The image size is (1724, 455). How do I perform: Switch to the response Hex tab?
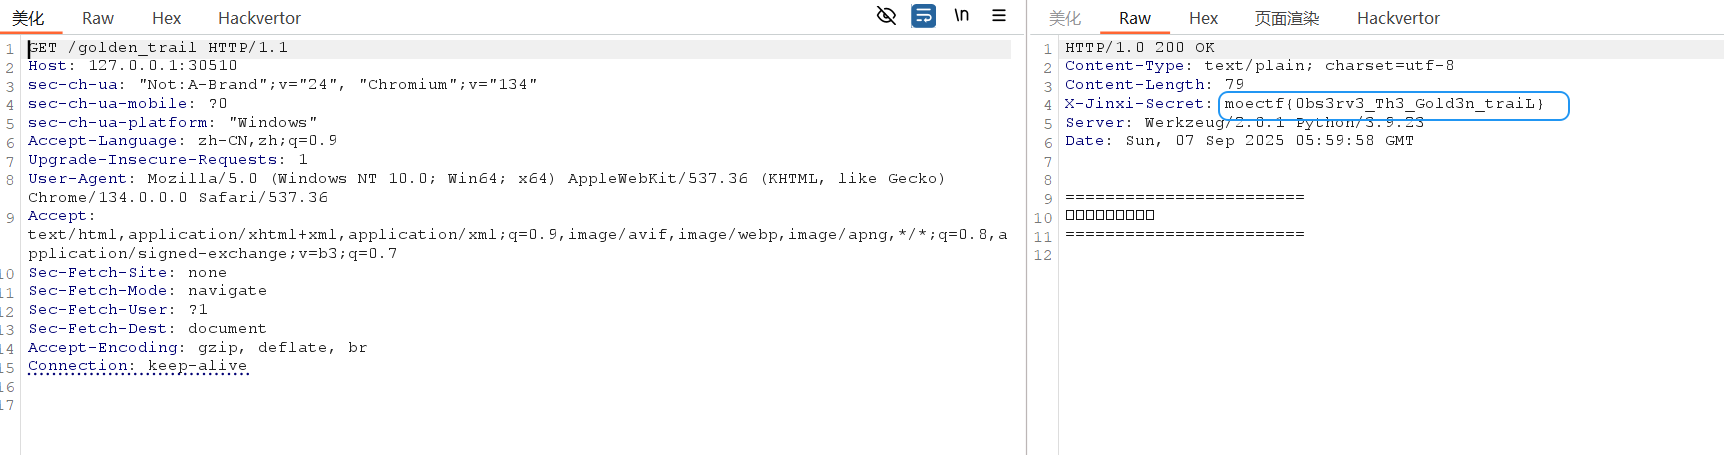(1204, 18)
